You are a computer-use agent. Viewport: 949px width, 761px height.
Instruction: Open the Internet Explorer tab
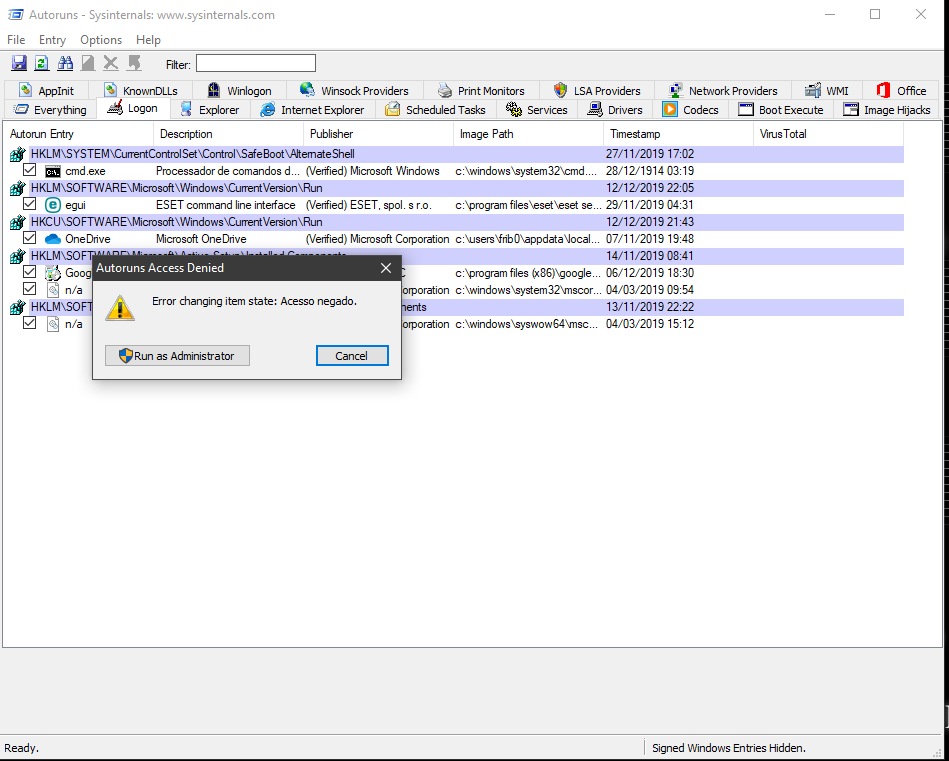[x=312, y=110]
